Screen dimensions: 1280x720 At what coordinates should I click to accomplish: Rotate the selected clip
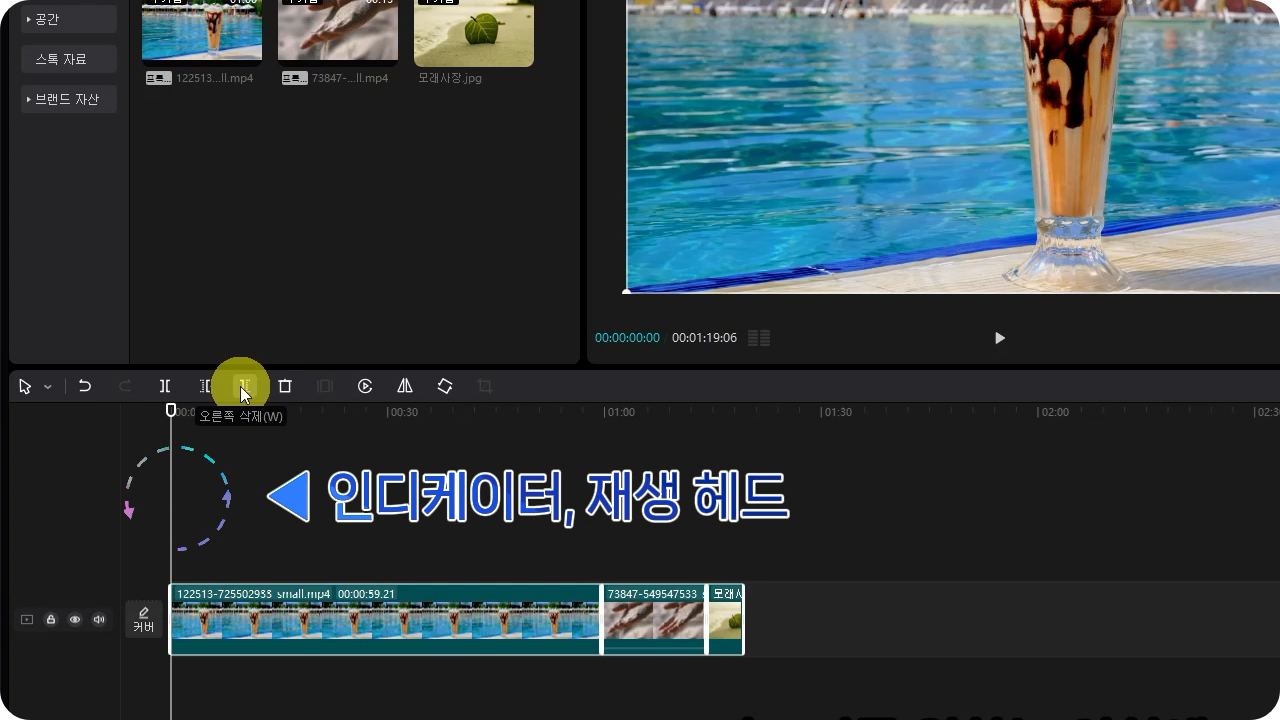(445, 386)
